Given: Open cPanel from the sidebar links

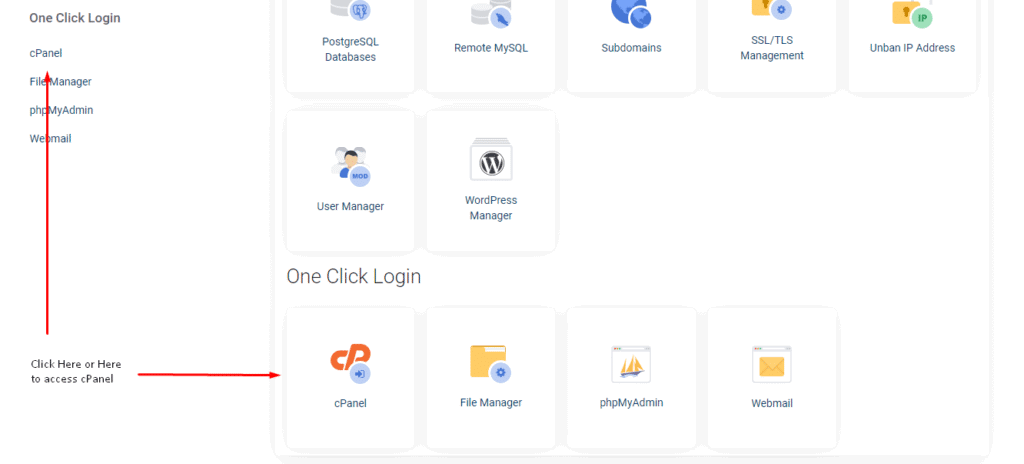Looking at the screenshot, I should 46,53.
